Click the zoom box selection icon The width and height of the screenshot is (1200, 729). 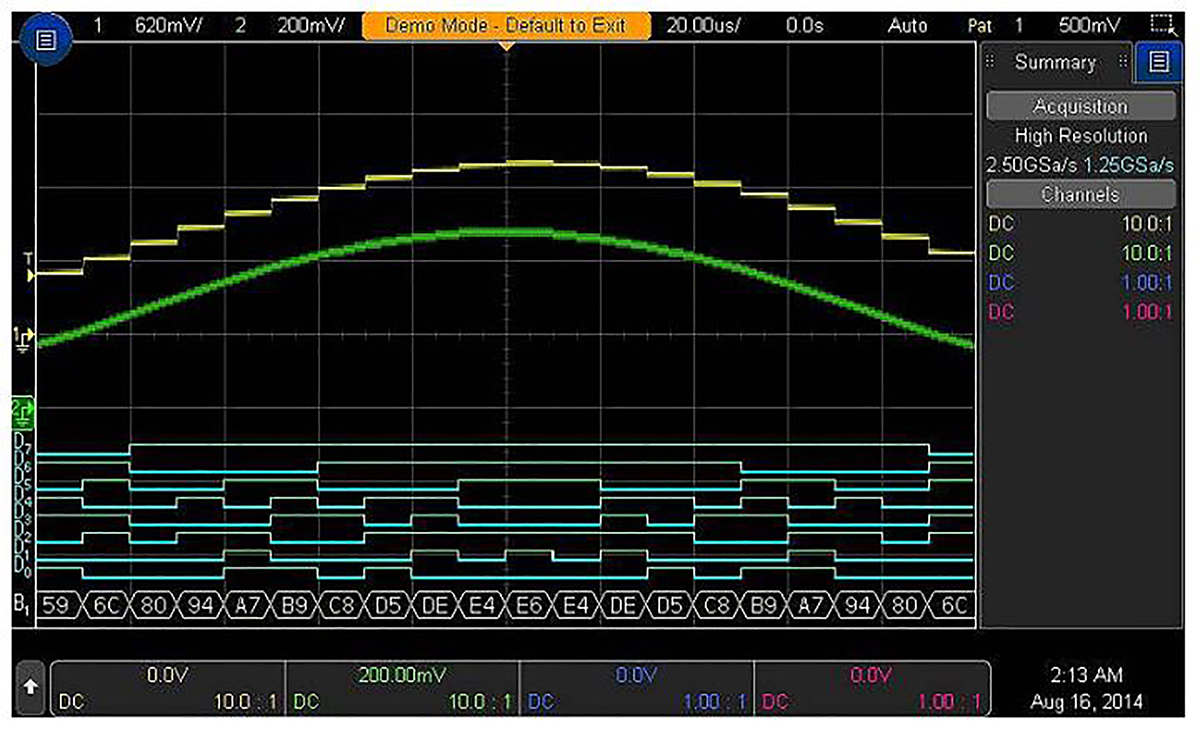point(1160,25)
